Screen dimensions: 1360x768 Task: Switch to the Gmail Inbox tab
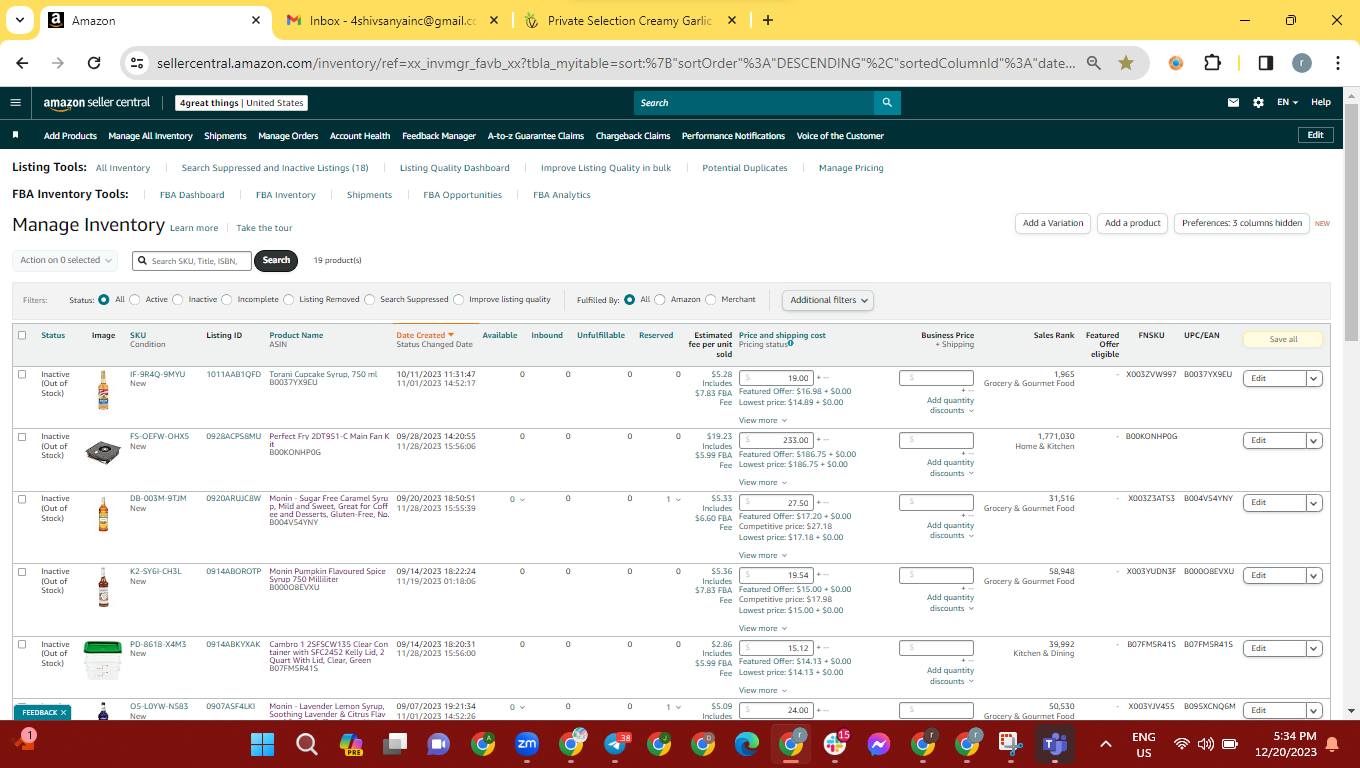coord(392,20)
